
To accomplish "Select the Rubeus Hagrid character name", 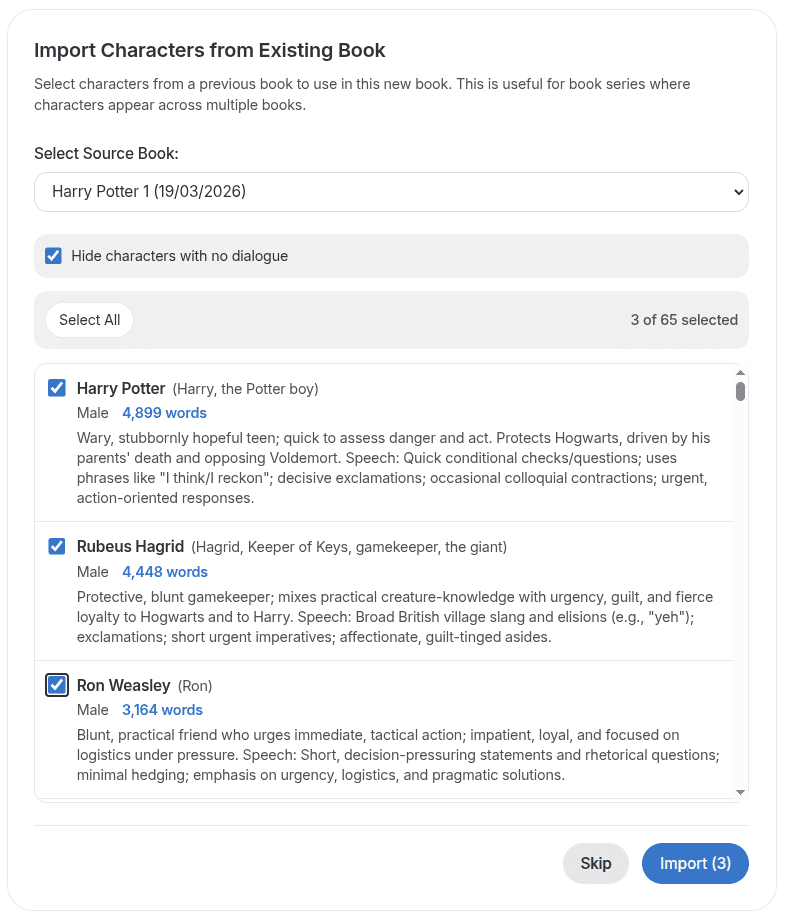I will [130, 546].
